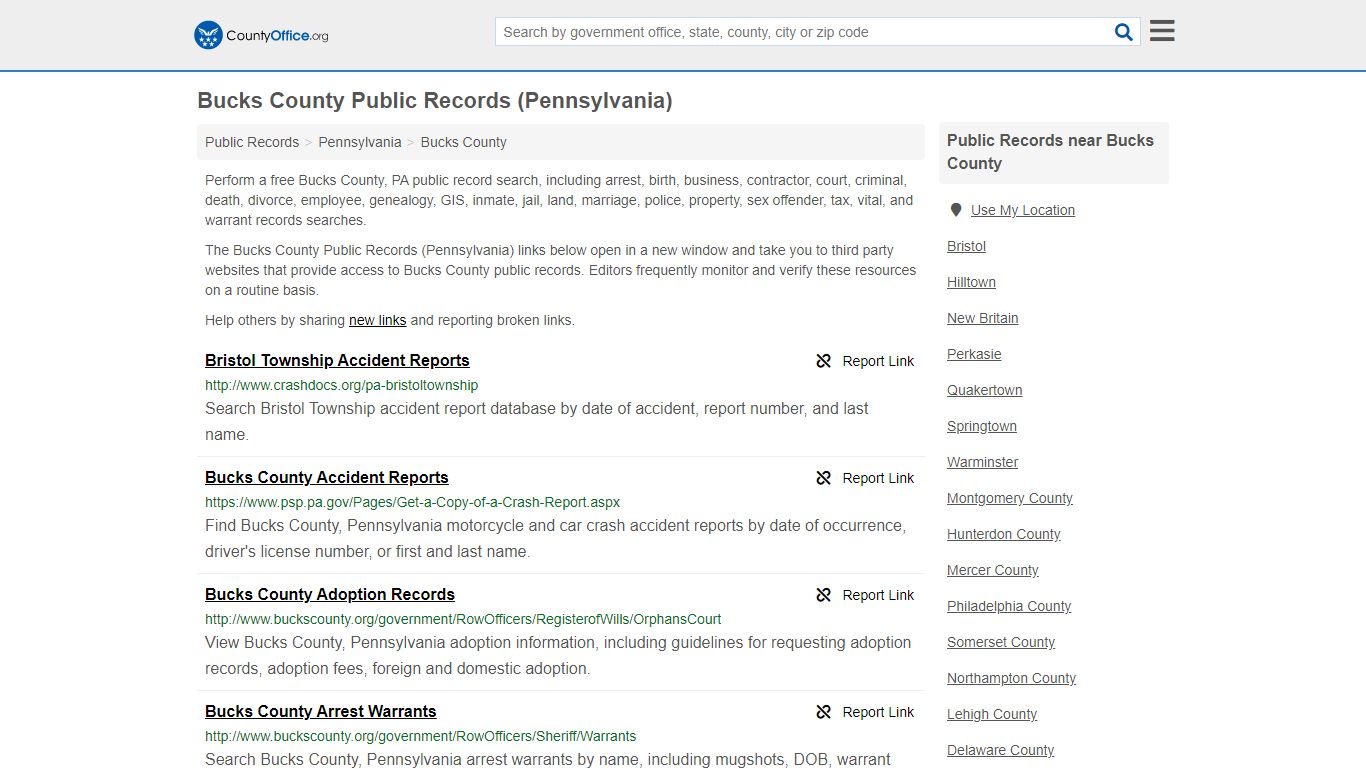Open Somerset County records

[x=1000, y=642]
